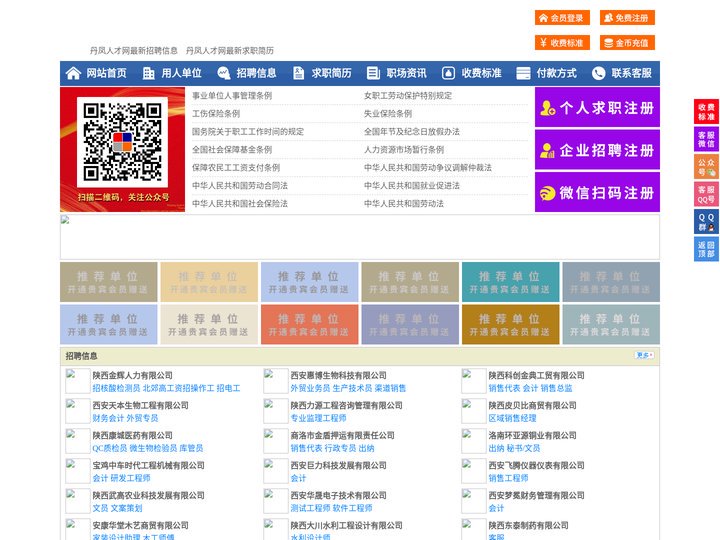Click the building icon beside 用人单位

coord(148,73)
